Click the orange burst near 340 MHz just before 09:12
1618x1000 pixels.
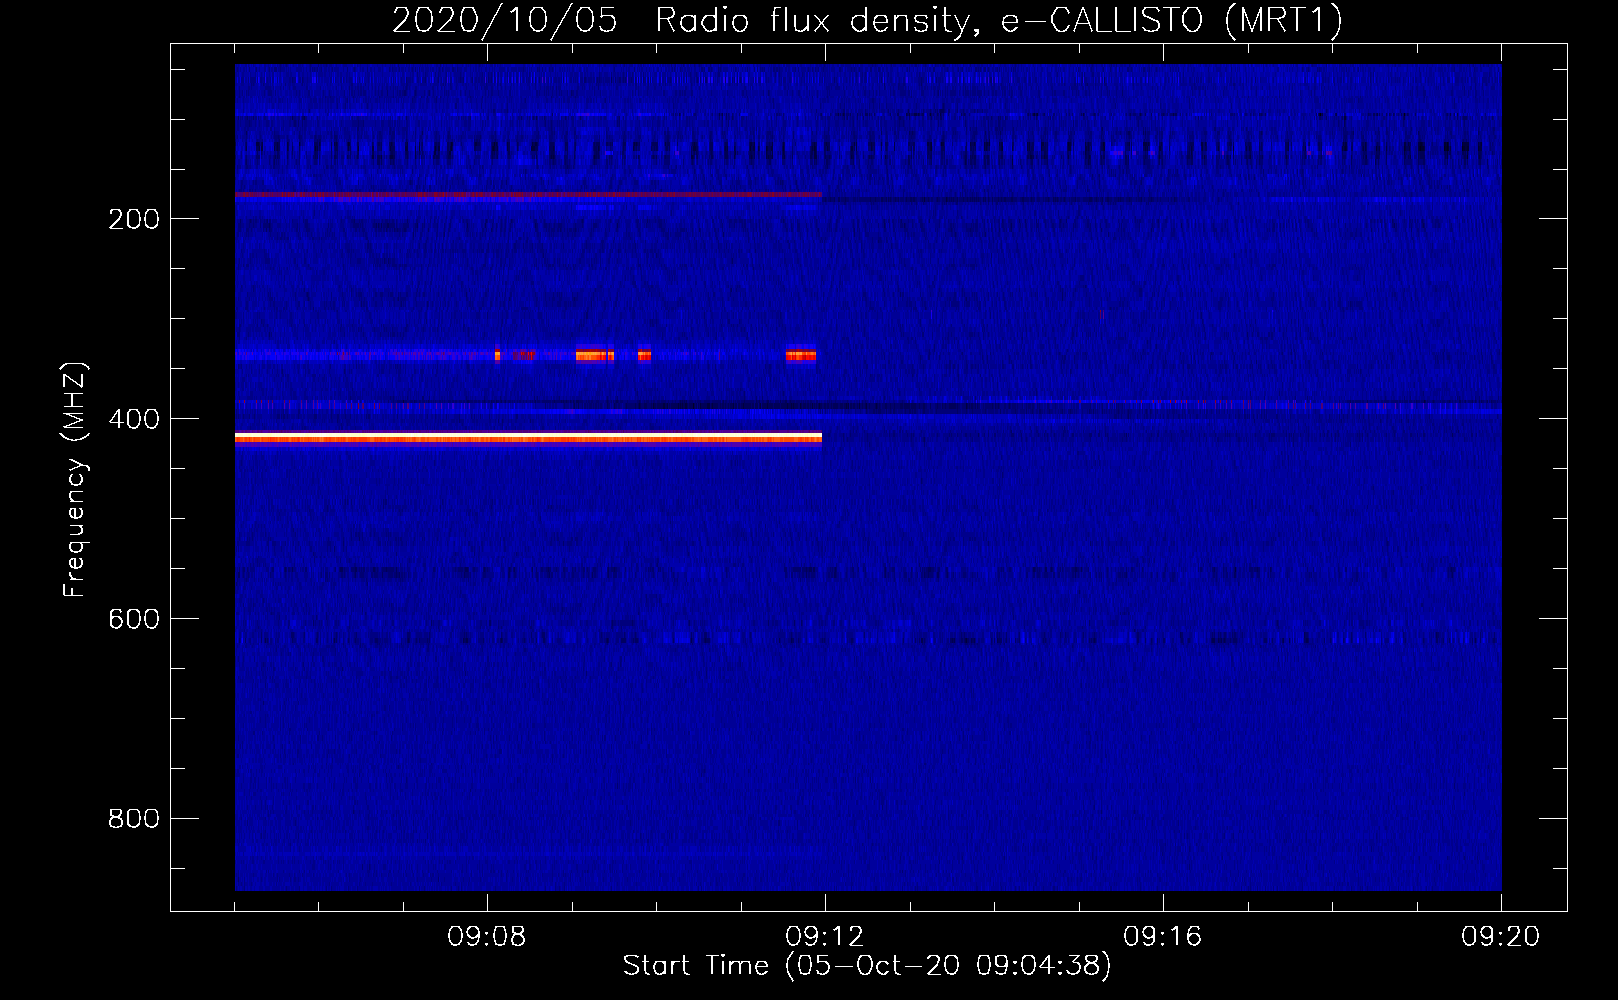pos(801,355)
